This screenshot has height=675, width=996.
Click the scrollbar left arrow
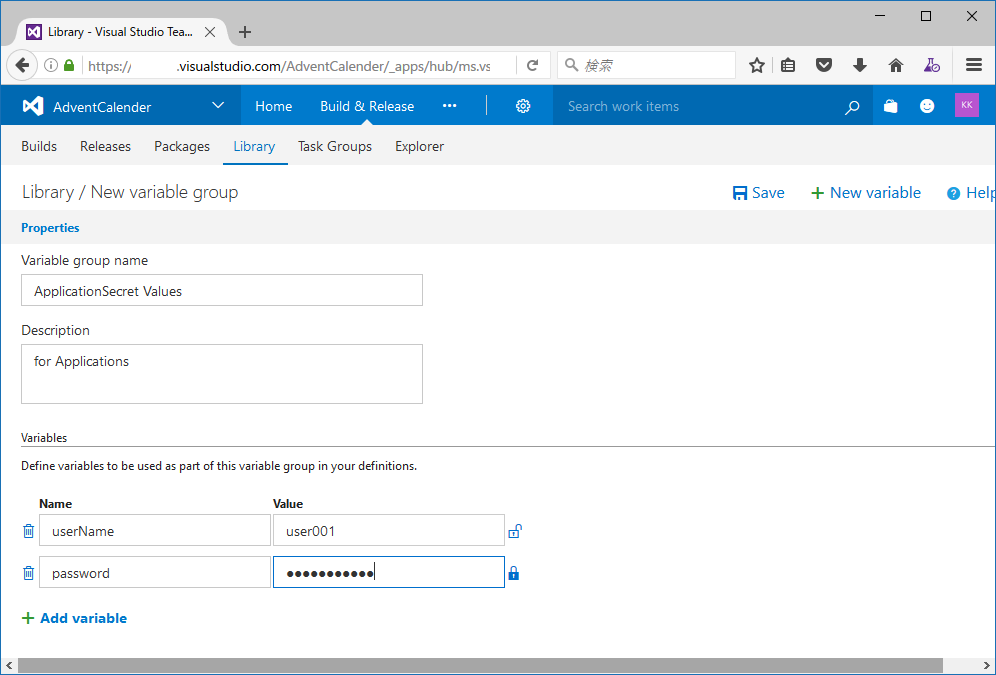(9, 665)
